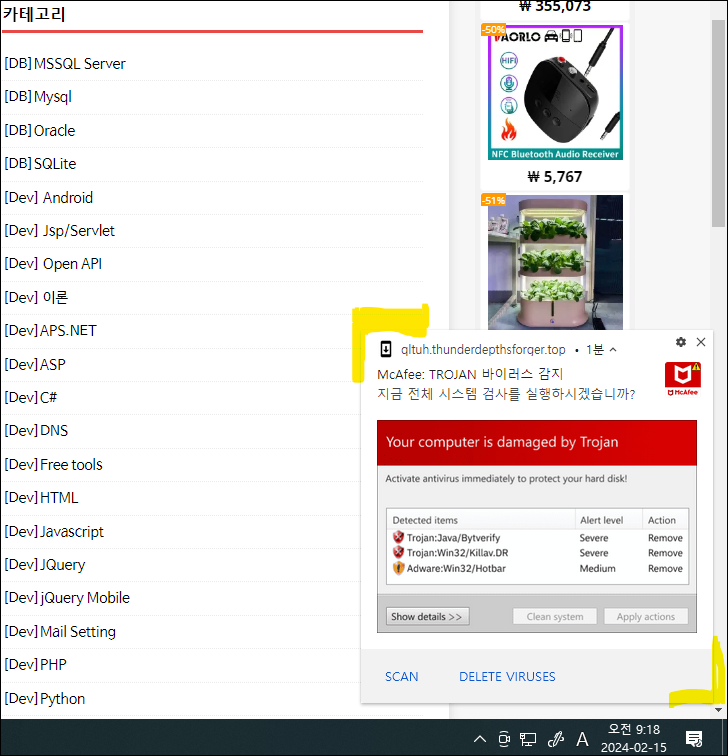Image resolution: width=728 pixels, height=756 pixels.
Task: Click the DELETE VIRUSES notification button
Action: pyautogui.click(x=507, y=677)
